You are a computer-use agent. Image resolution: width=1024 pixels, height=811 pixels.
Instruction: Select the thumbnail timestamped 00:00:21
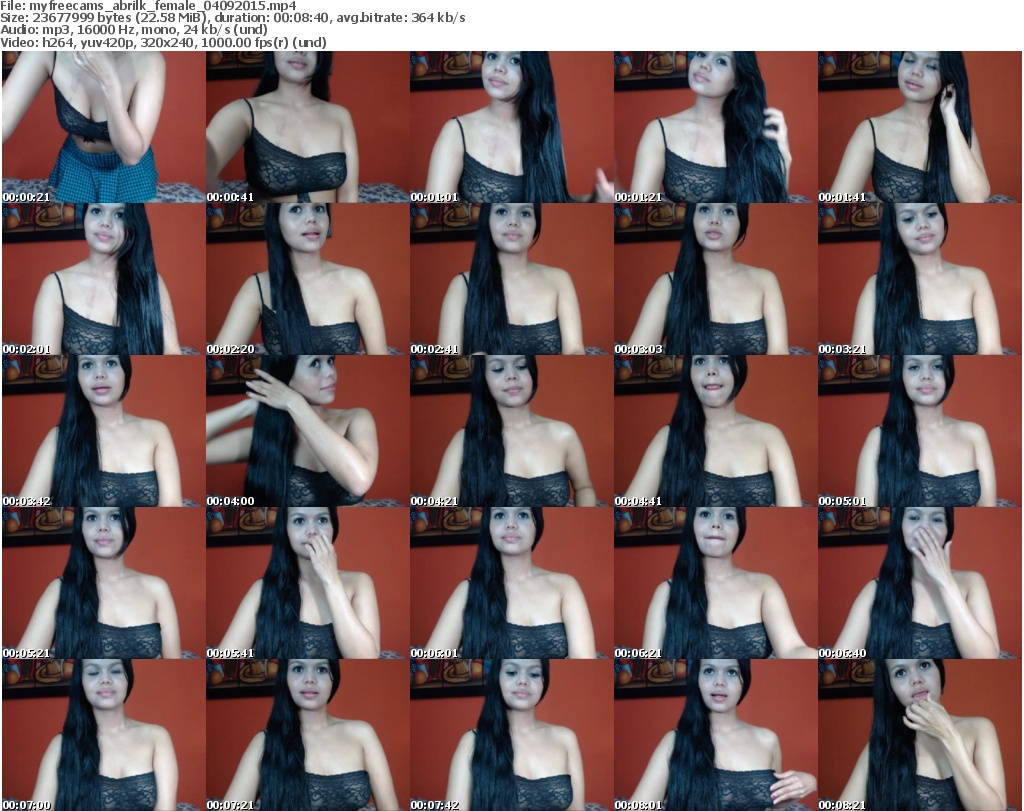click(x=104, y=127)
